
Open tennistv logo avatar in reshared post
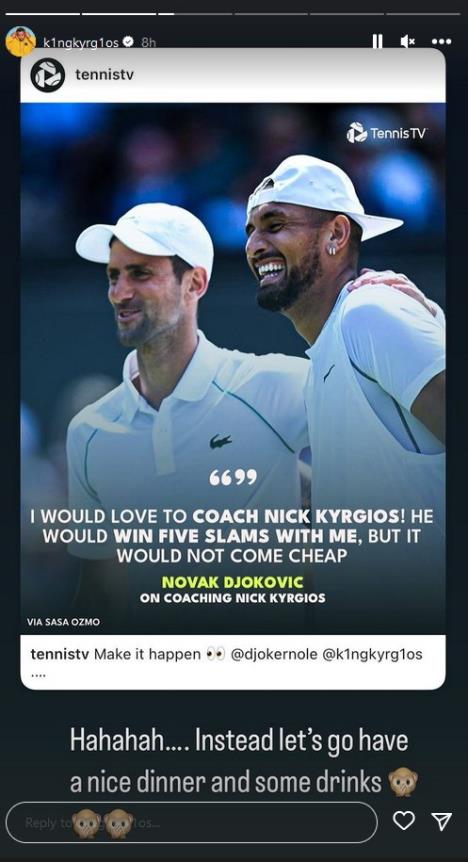47,75
